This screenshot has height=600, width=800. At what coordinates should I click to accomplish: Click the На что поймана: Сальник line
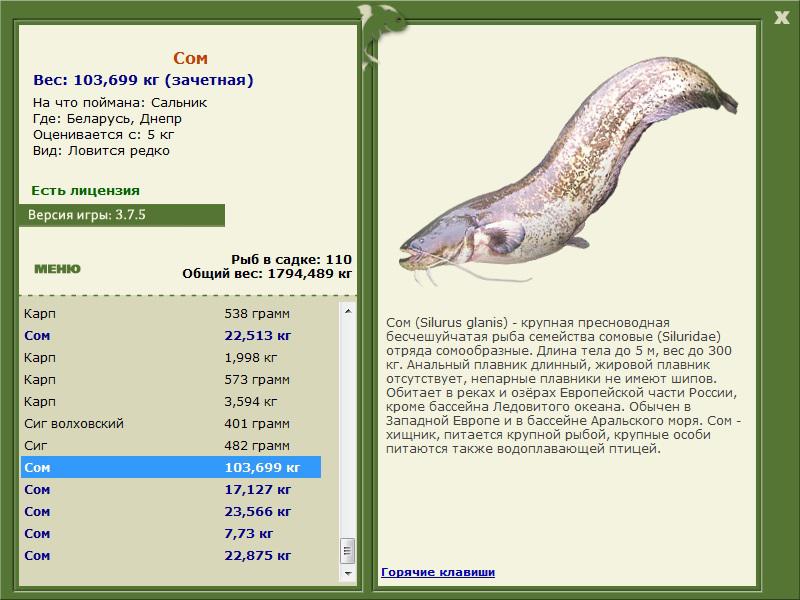tap(120, 103)
